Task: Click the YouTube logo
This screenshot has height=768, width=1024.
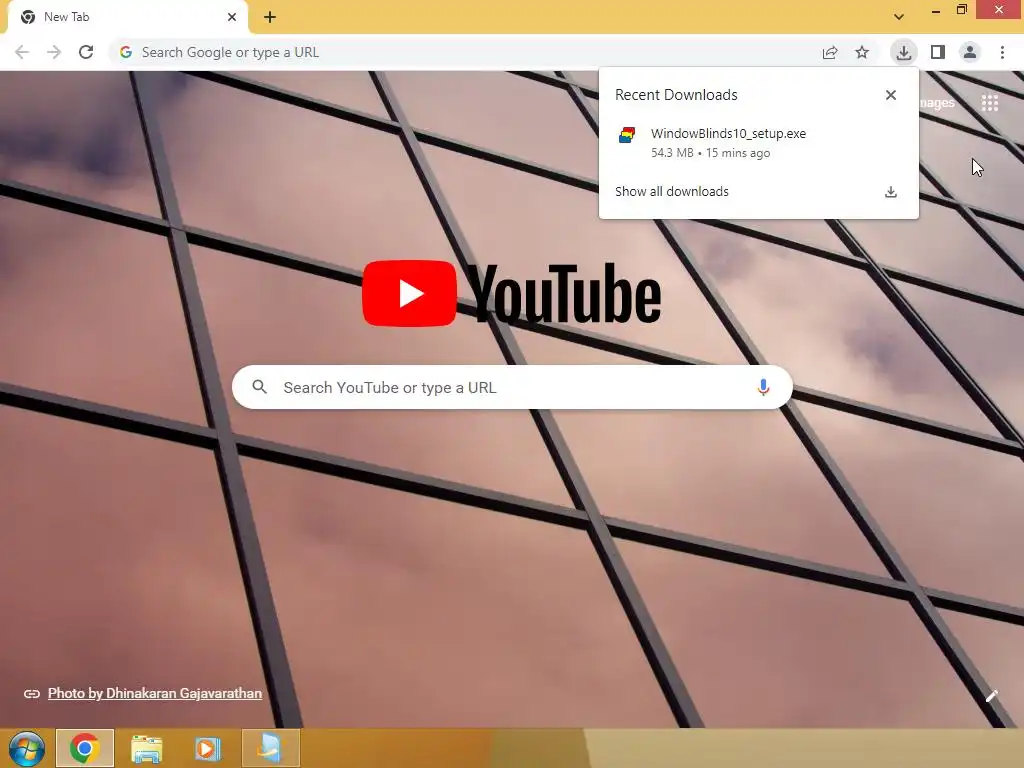Action: (511, 293)
